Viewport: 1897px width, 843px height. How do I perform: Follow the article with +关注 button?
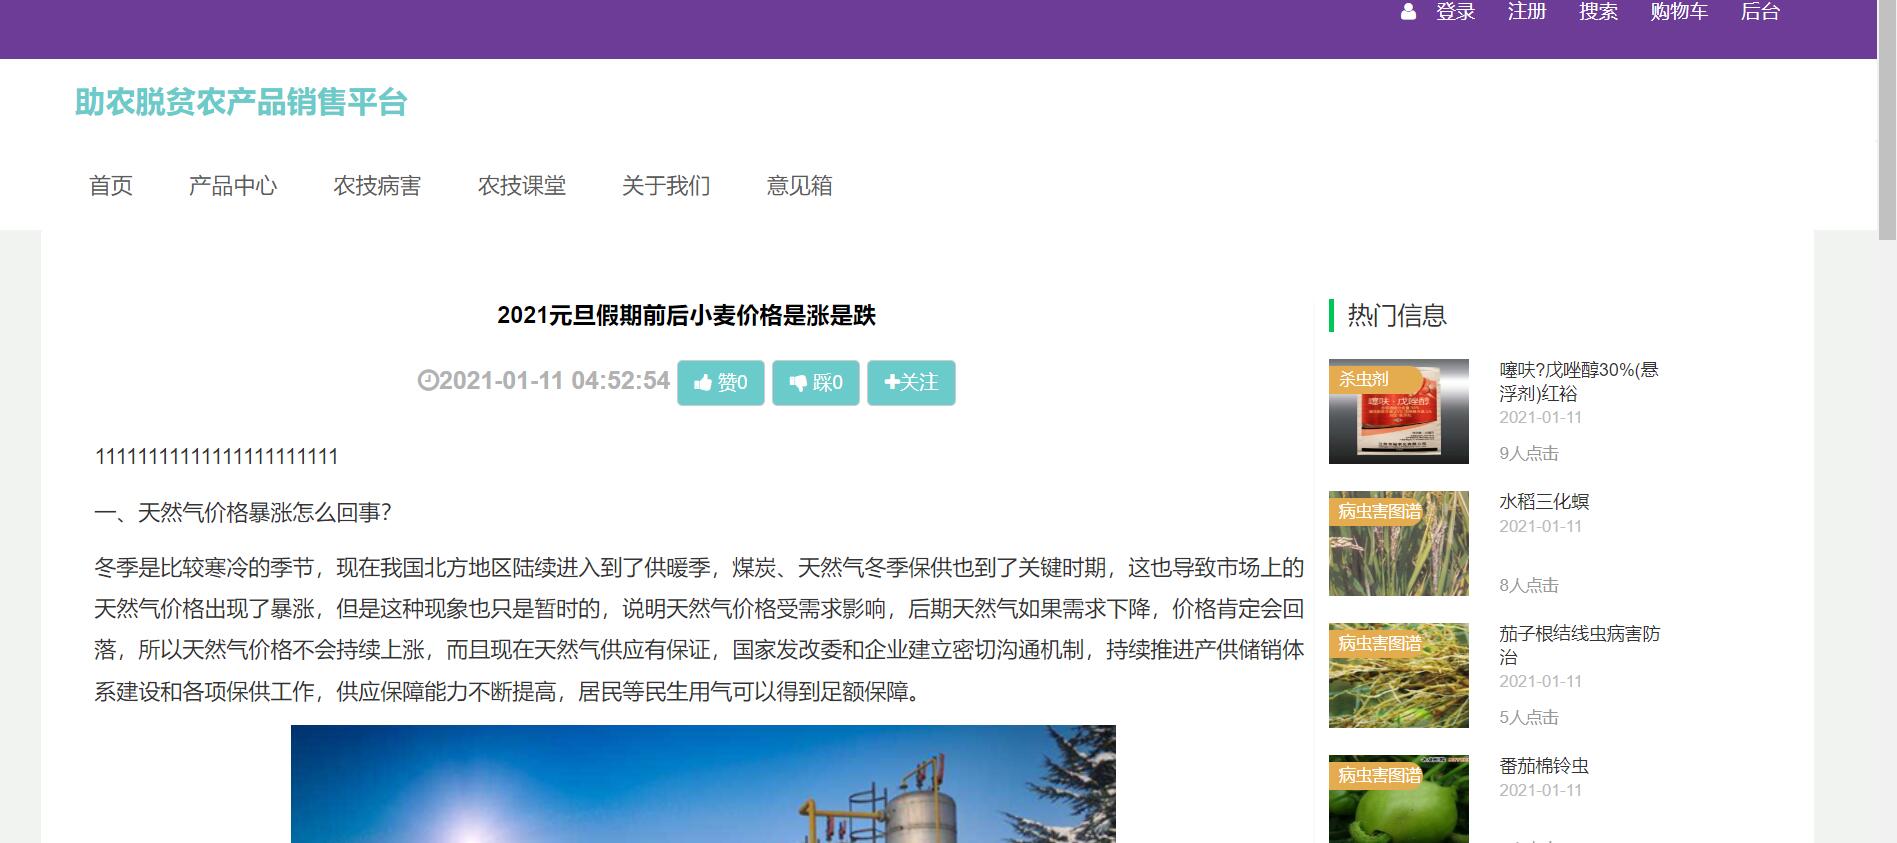911,383
